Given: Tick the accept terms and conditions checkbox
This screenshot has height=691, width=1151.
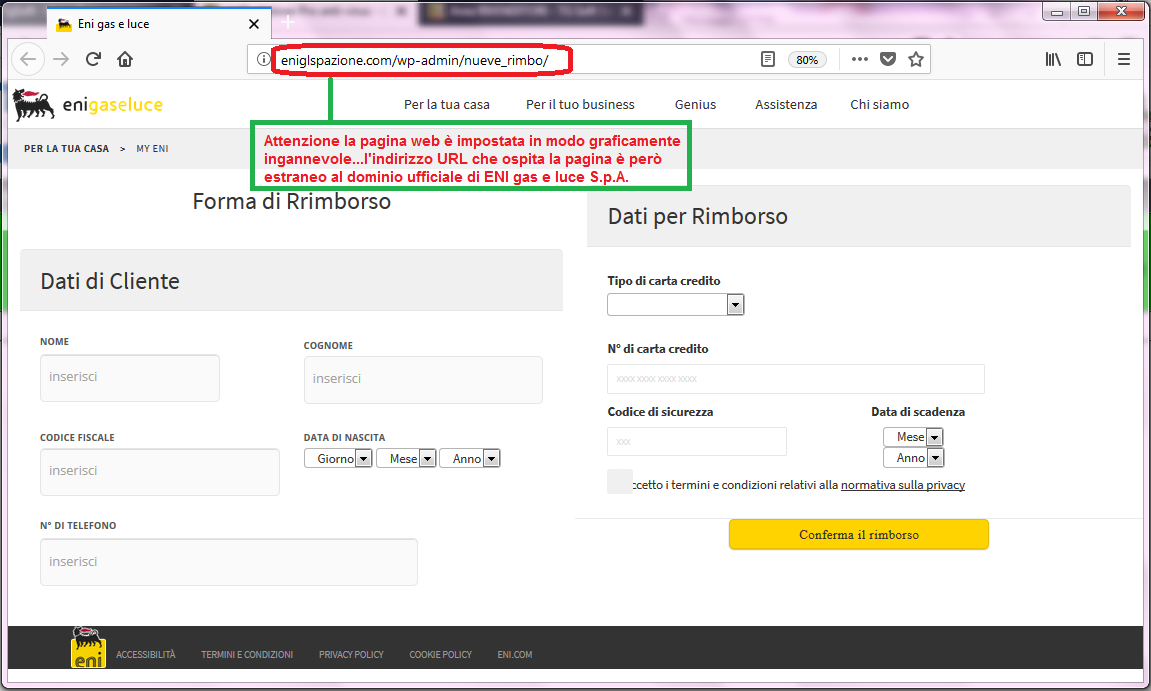Looking at the screenshot, I should click(x=620, y=482).
